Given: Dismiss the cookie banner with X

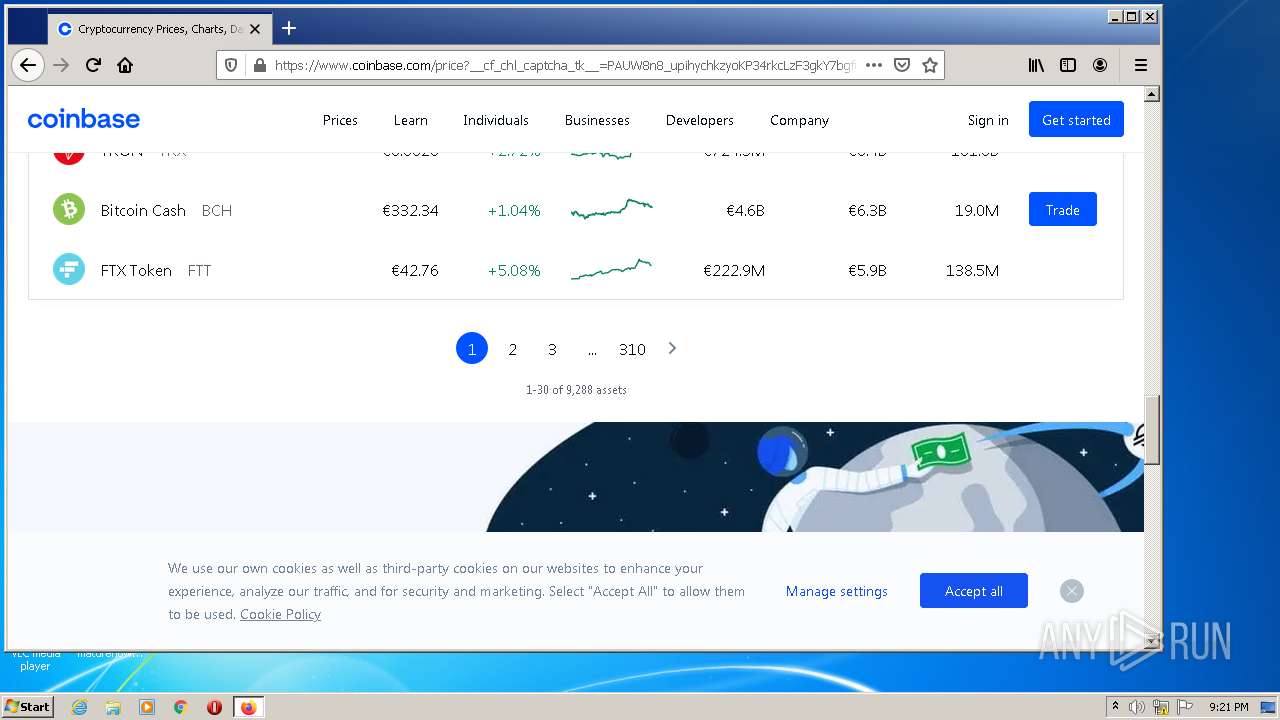Looking at the screenshot, I should coord(1072,591).
